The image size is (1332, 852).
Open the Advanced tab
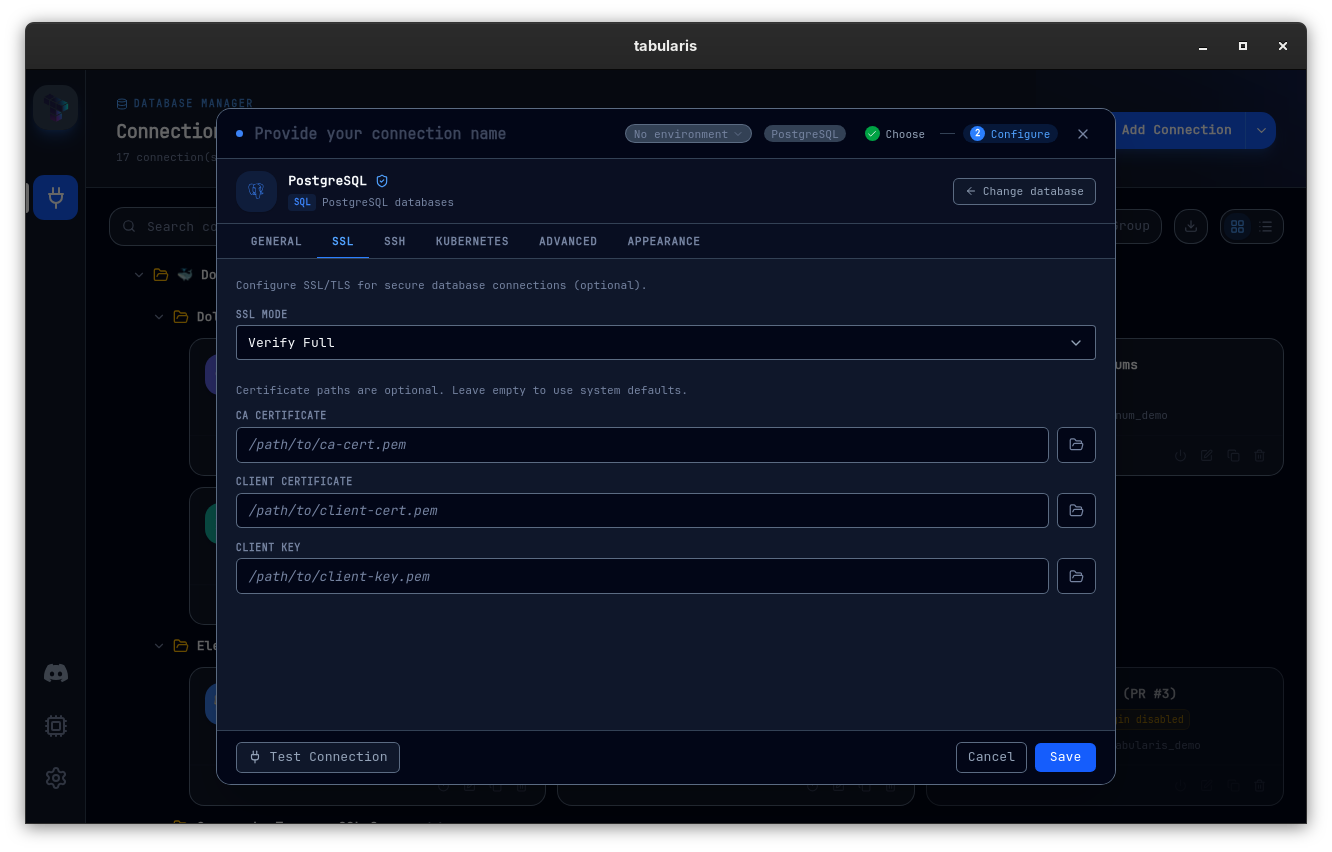568,242
